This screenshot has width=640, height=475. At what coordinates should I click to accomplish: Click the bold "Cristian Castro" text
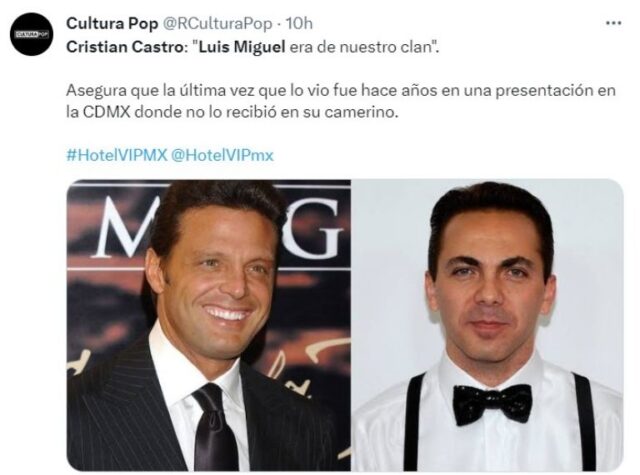(125, 47)
